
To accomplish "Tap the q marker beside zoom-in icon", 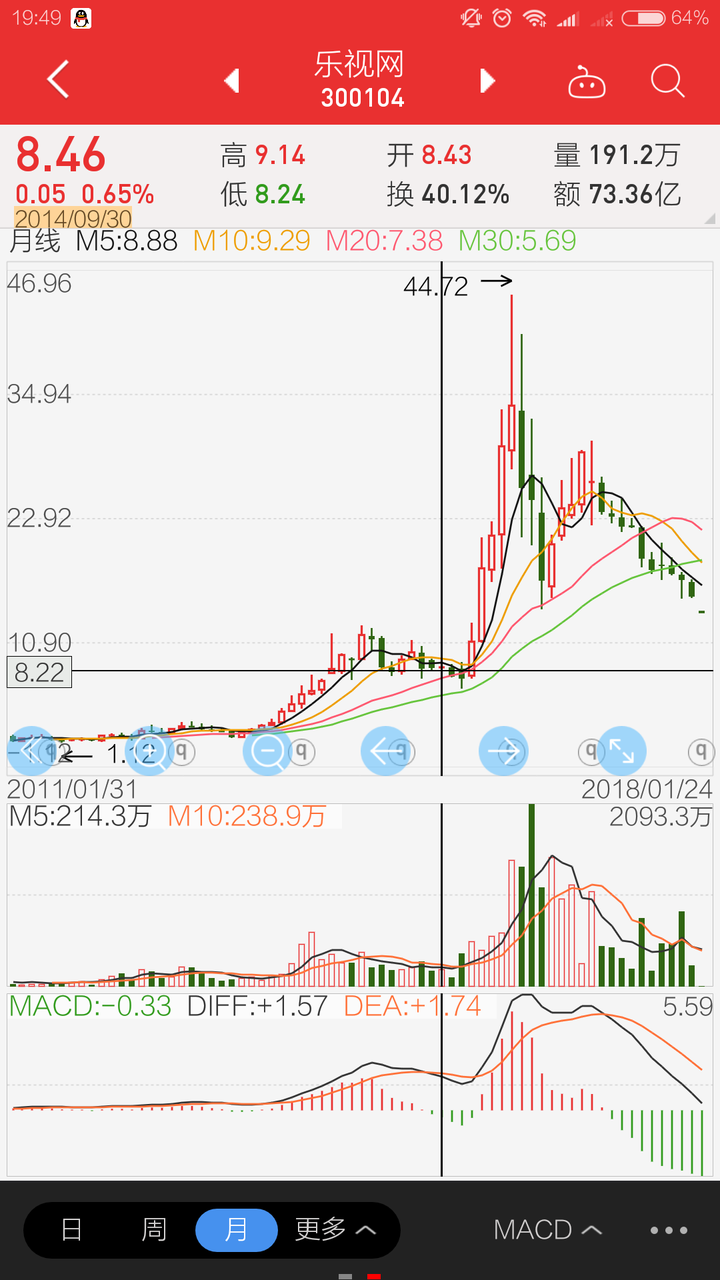I will click(x=183, y=750).
